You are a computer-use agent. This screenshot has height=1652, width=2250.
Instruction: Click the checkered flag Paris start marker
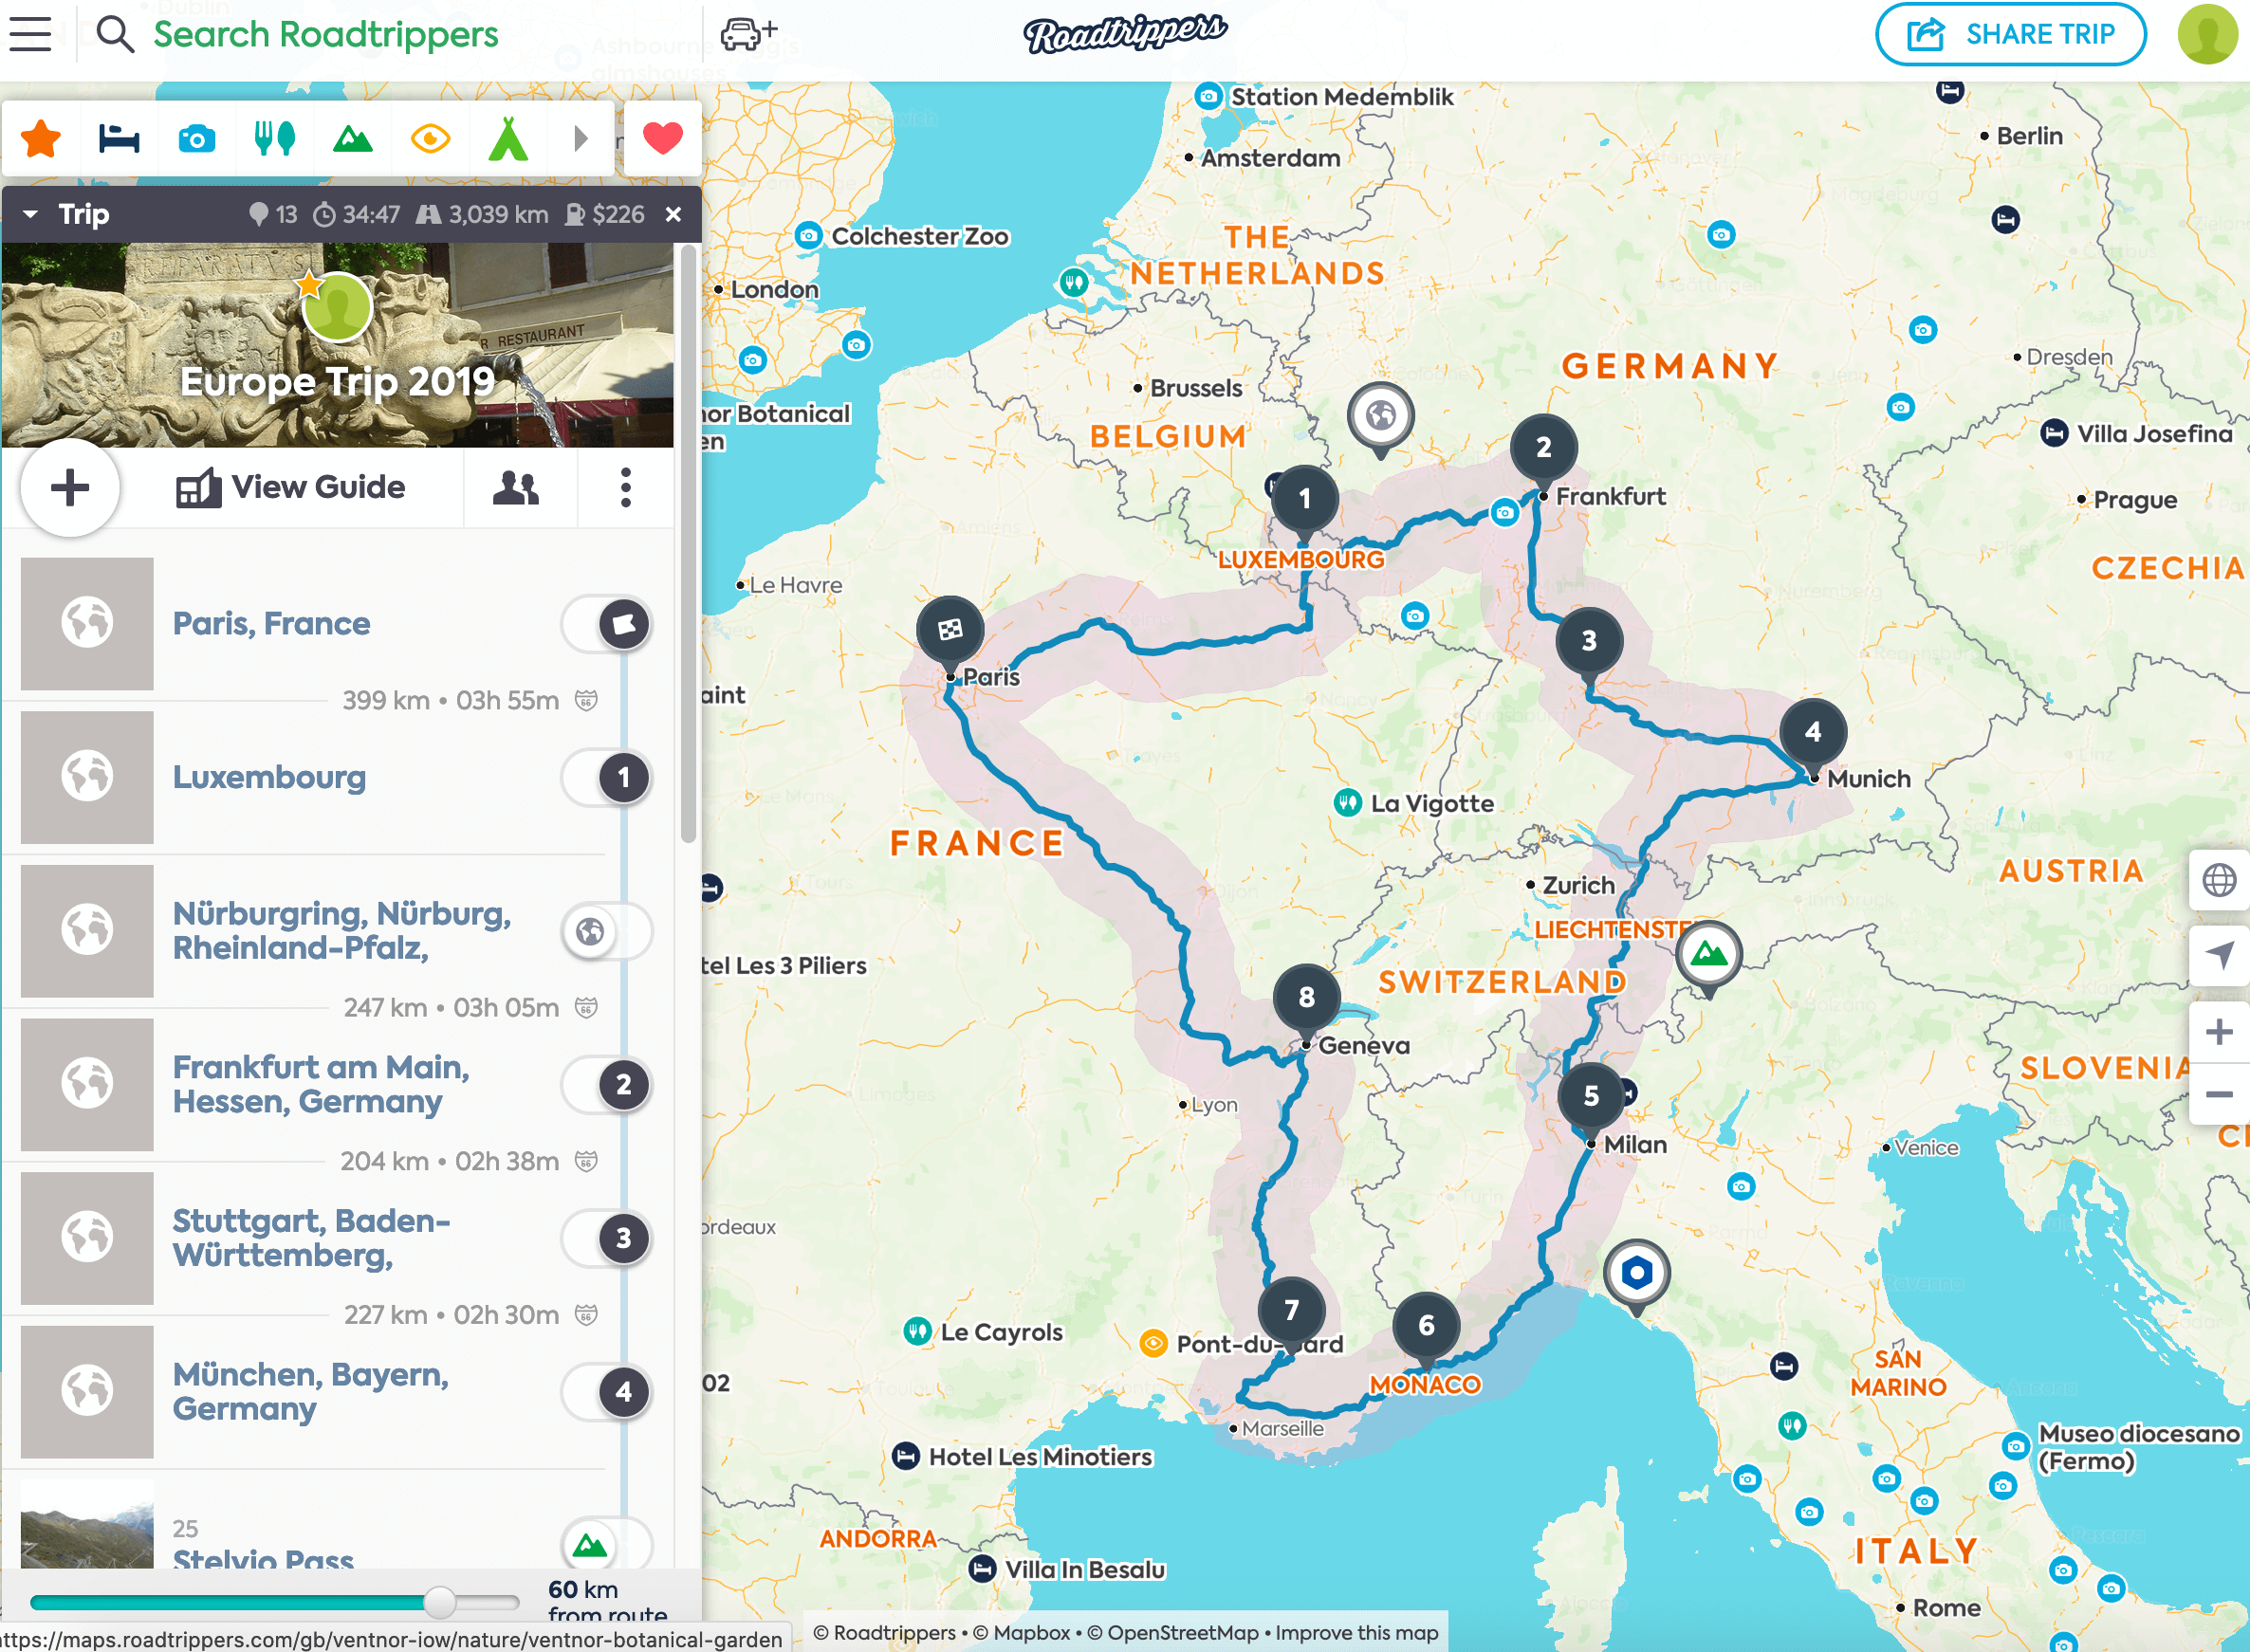950,630
